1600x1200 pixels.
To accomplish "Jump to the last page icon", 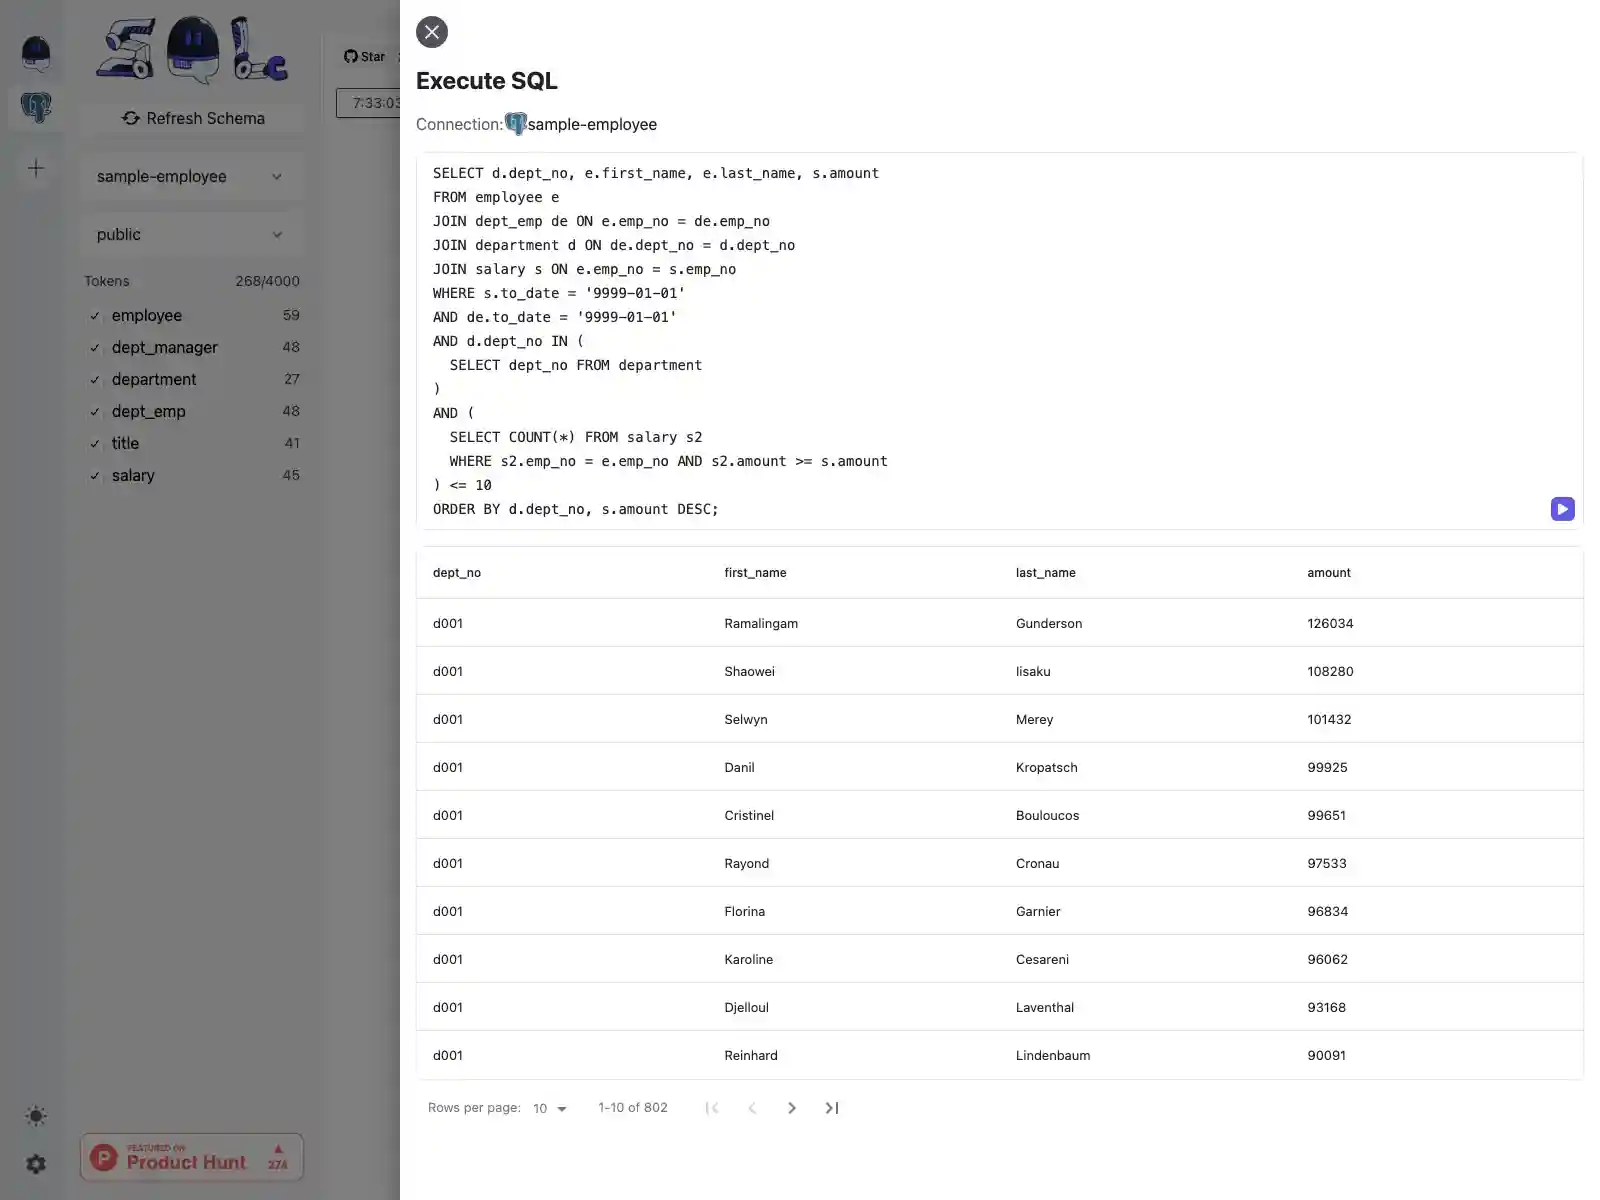I will click(x=831, y=1108).
